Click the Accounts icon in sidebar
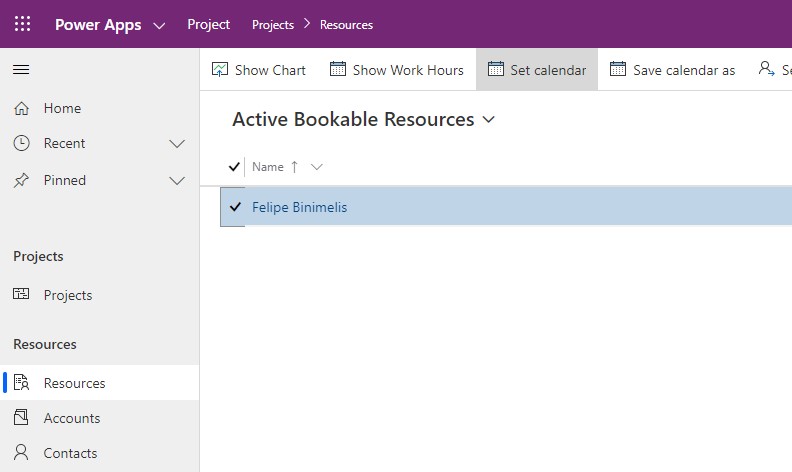 point(21,417)
